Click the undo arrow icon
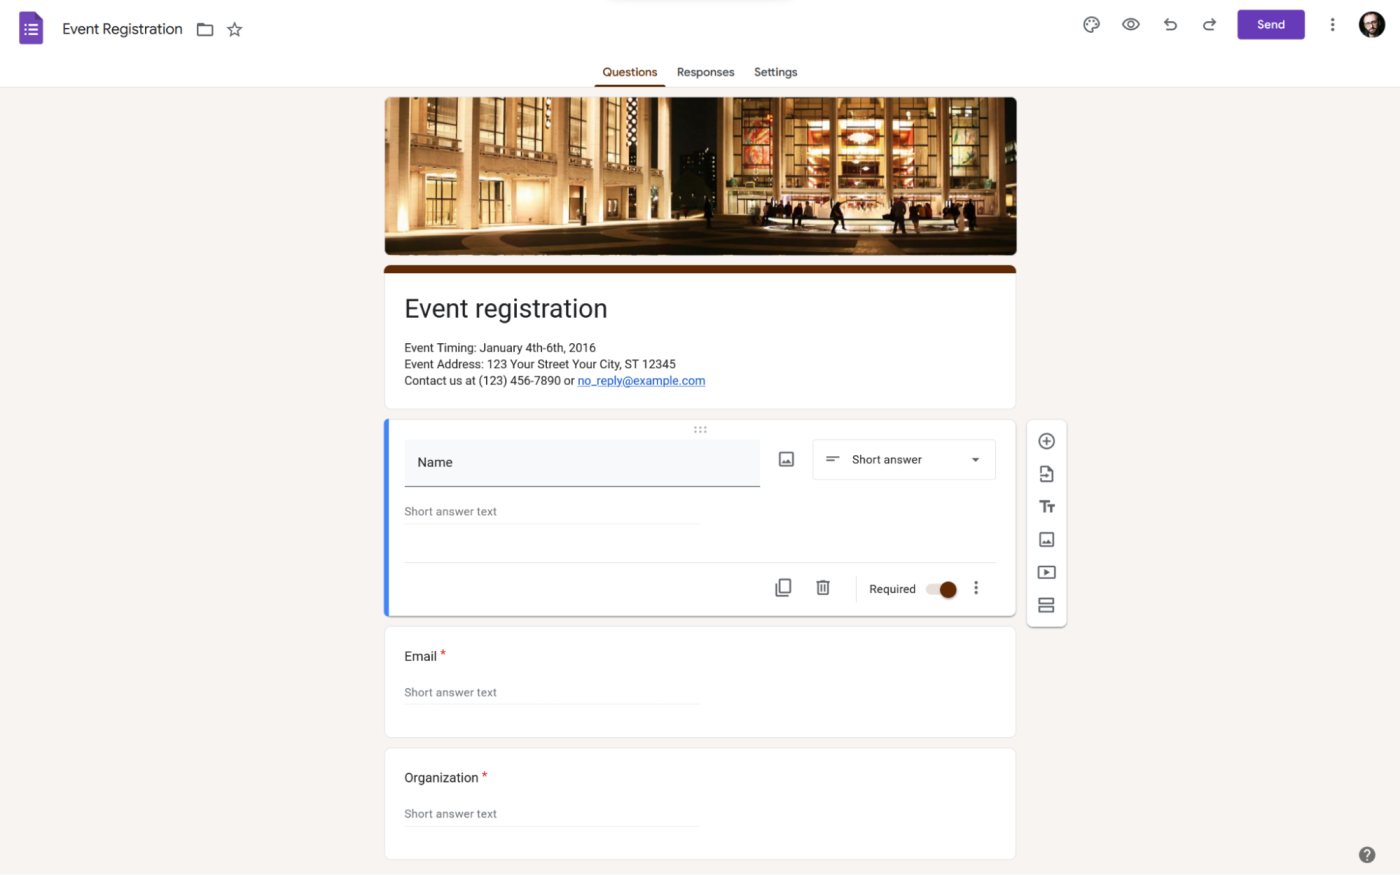The image size is (1400, 875). [1170, 25]
